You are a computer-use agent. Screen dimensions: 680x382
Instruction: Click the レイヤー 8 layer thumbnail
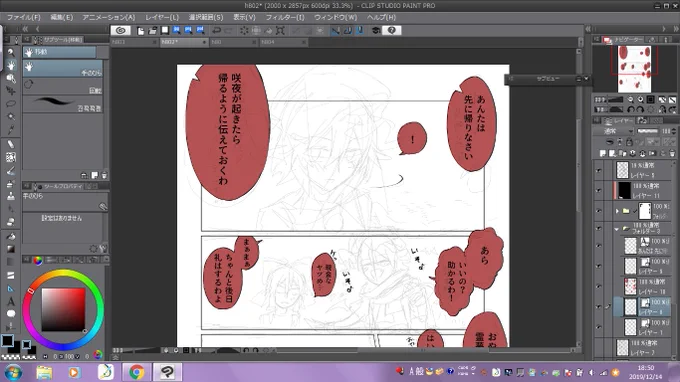(630, 307)
